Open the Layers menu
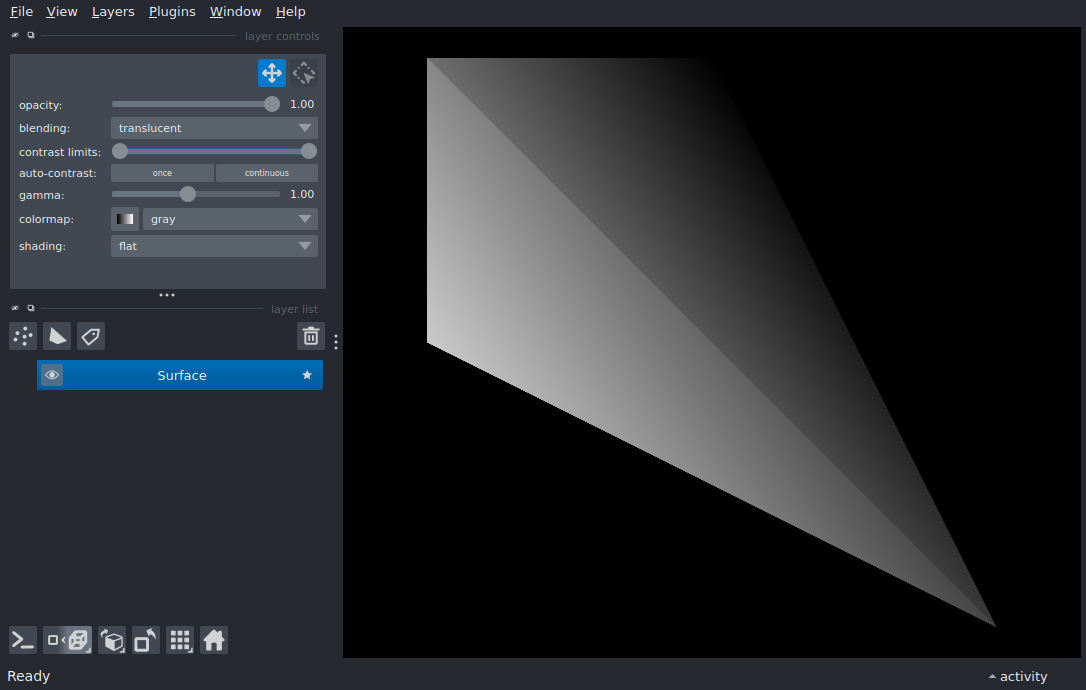 coord(113,12)
